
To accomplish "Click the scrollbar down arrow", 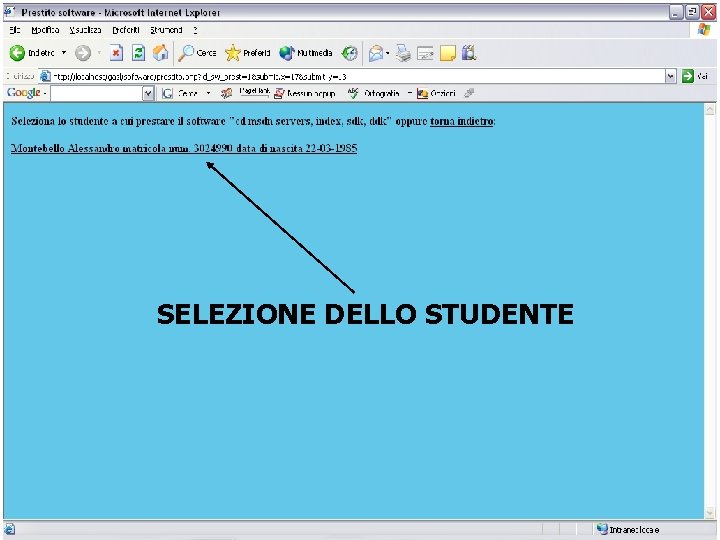I will pos(709,513).
